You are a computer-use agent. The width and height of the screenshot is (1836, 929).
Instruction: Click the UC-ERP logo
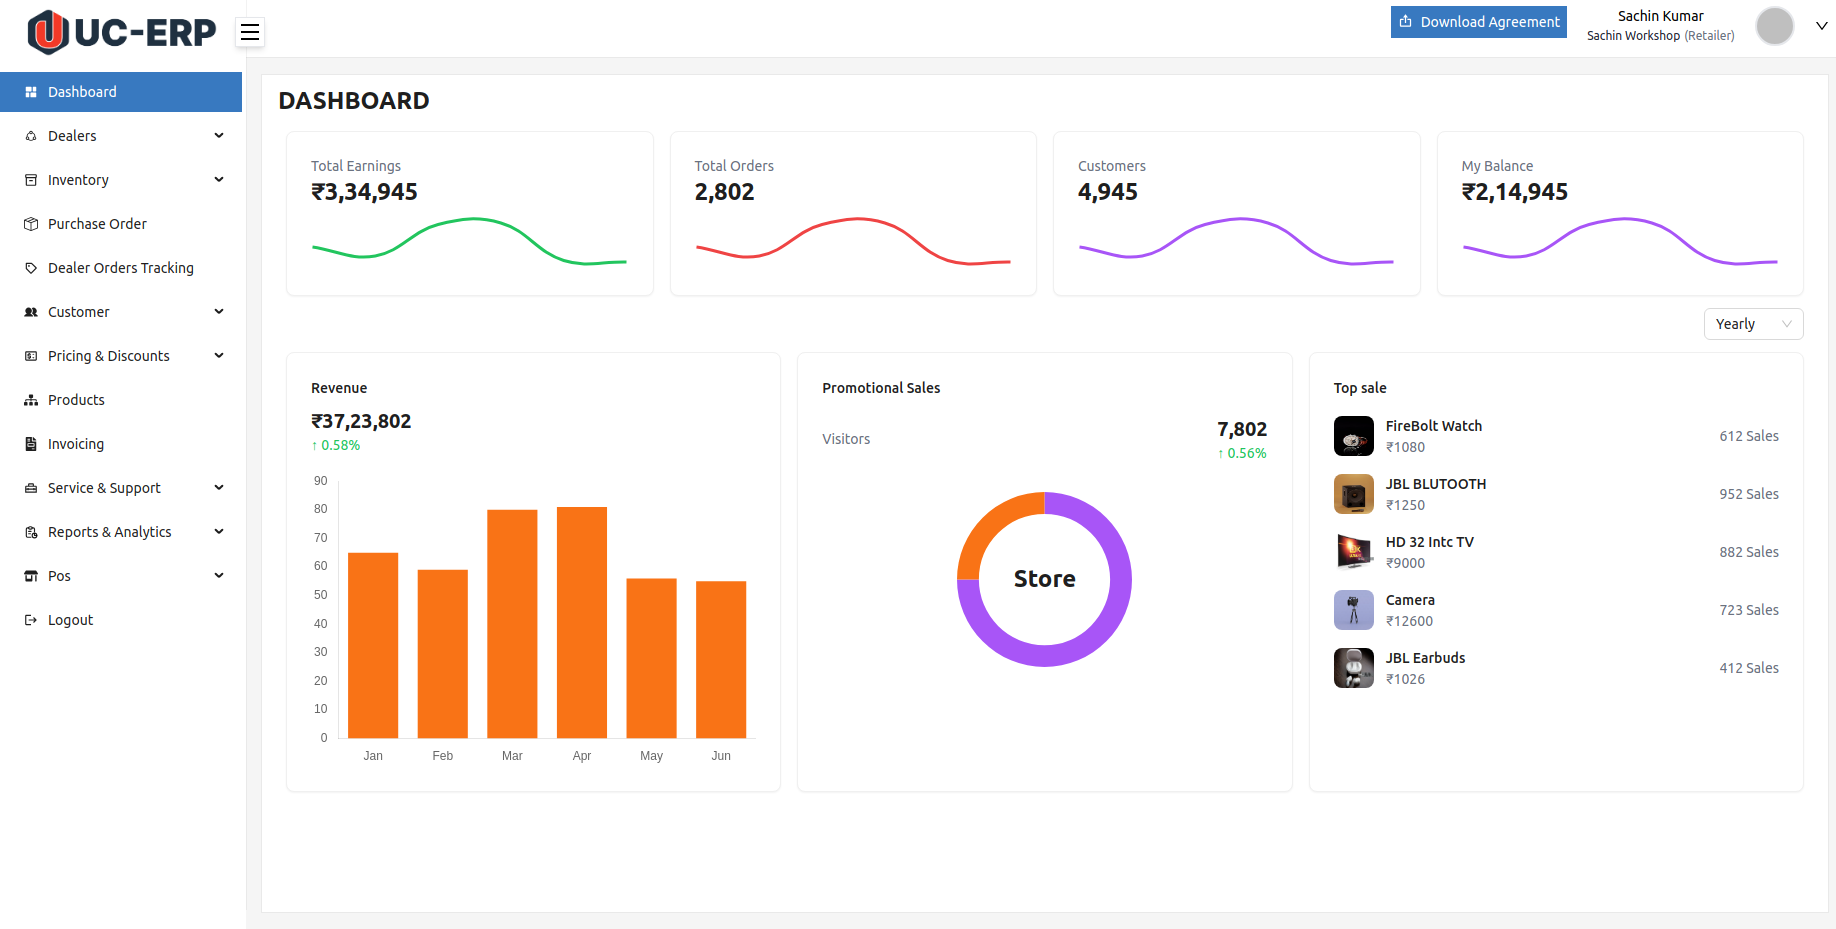click(121, 32)
